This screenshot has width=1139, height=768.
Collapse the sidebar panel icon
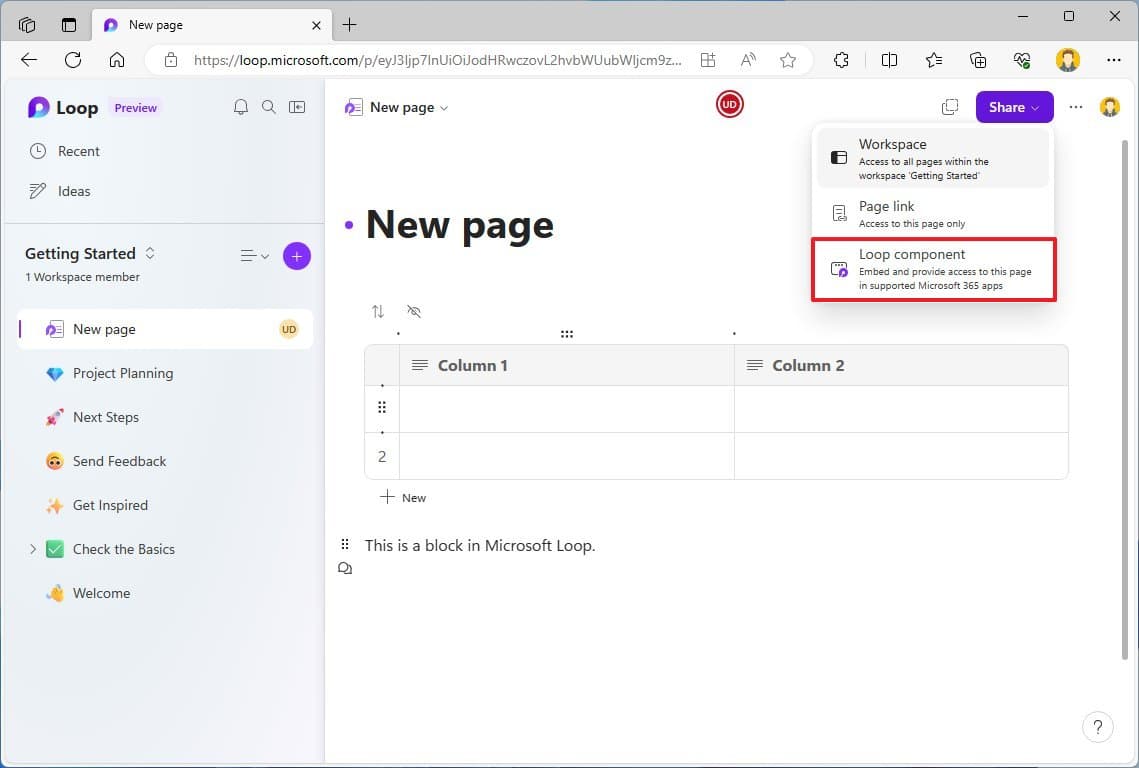(297, 107)
